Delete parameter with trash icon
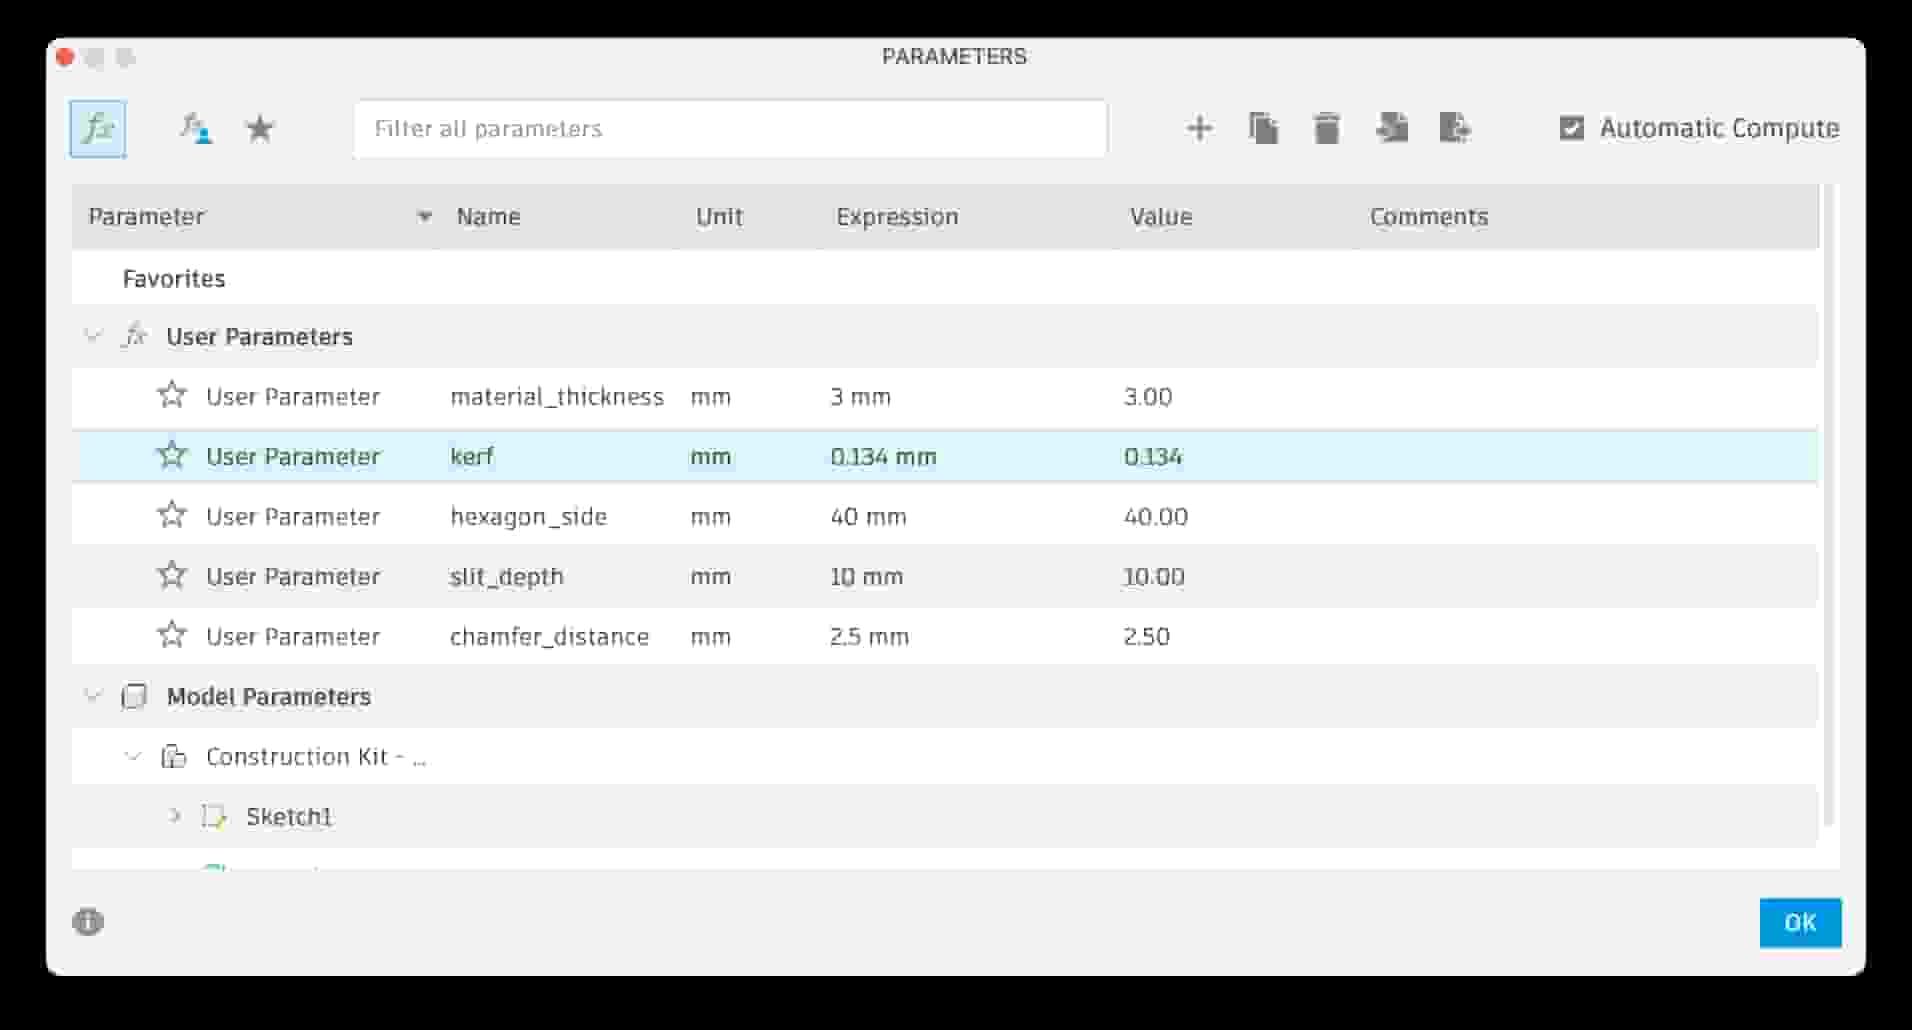This screenshot has width=1912, height=1030. pyautogui.click(x=1327, y=128)
